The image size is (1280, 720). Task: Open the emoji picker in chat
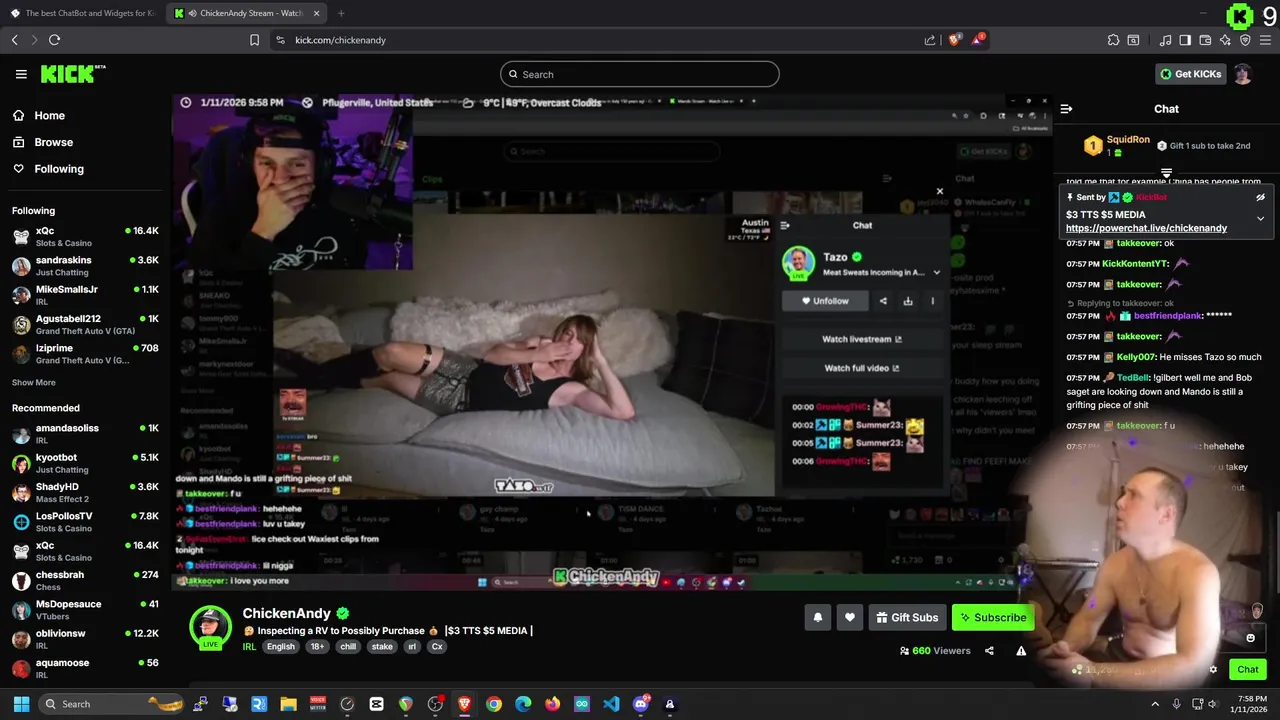tap(1250, 638)
